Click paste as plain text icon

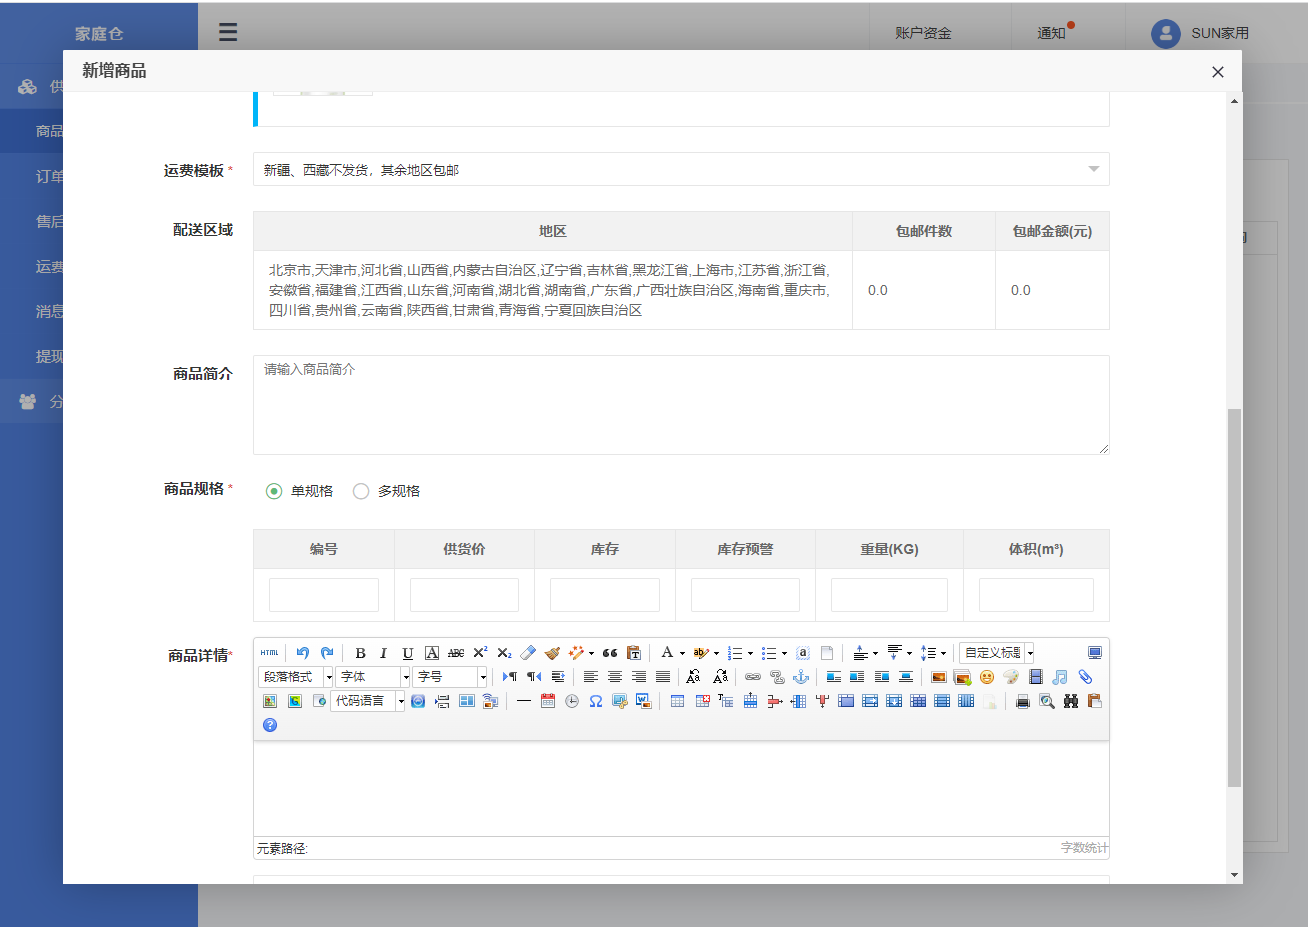pyautogui.click(x=634, y=653)
